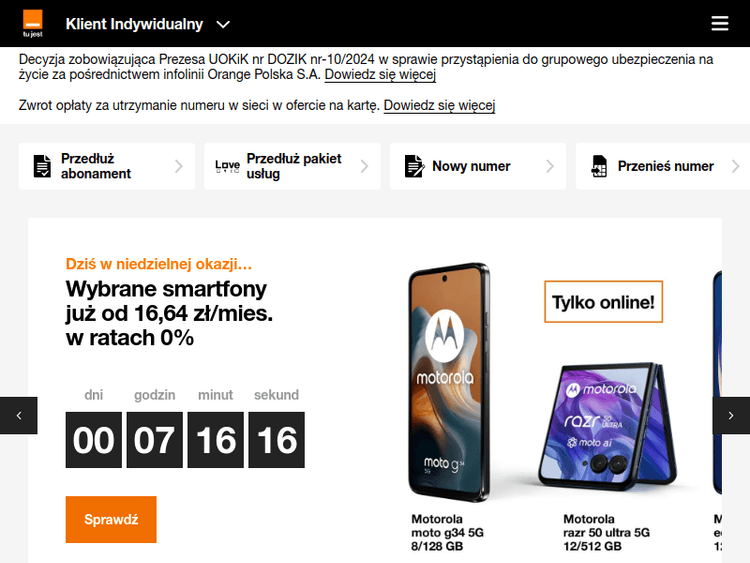Image resolution: width=750 pixels, height=563 pixels.
Task: Open the hamburger menu icon
Action: 720,23
